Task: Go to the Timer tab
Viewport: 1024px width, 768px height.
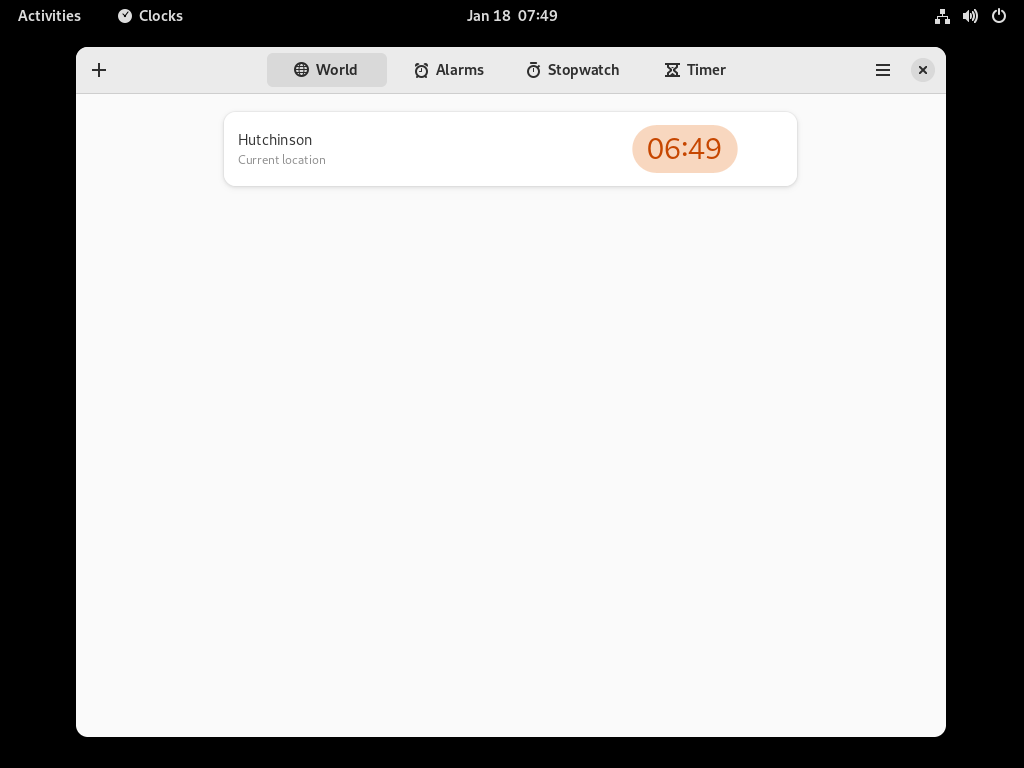Action: [x=696, y=70]
